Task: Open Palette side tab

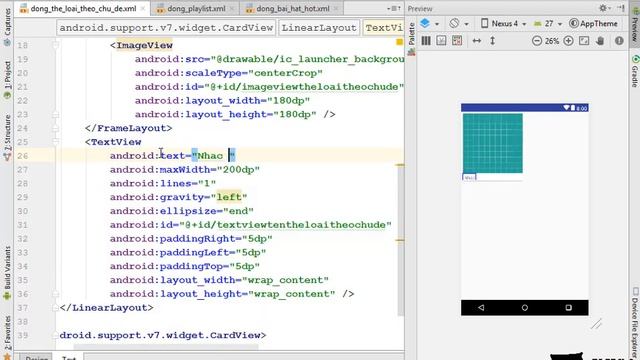Action: 411,39
